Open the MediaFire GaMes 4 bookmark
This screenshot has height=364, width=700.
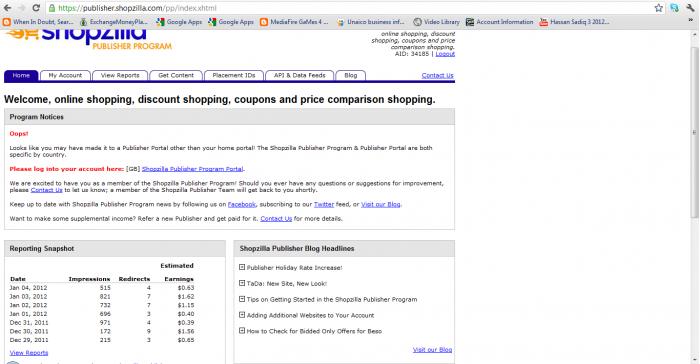point(294,21)
